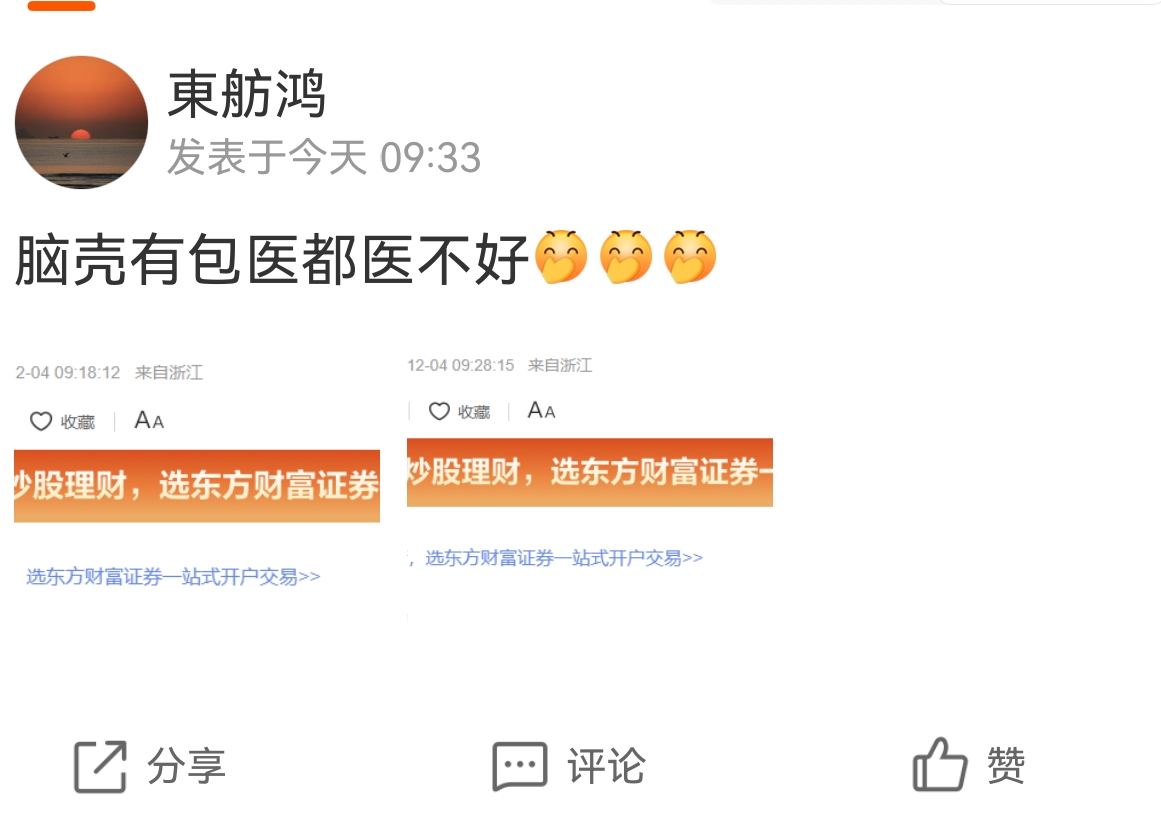Open left 炒股理财 orange banner image
Screen dimensions: 1161x830
coord(197,486)
